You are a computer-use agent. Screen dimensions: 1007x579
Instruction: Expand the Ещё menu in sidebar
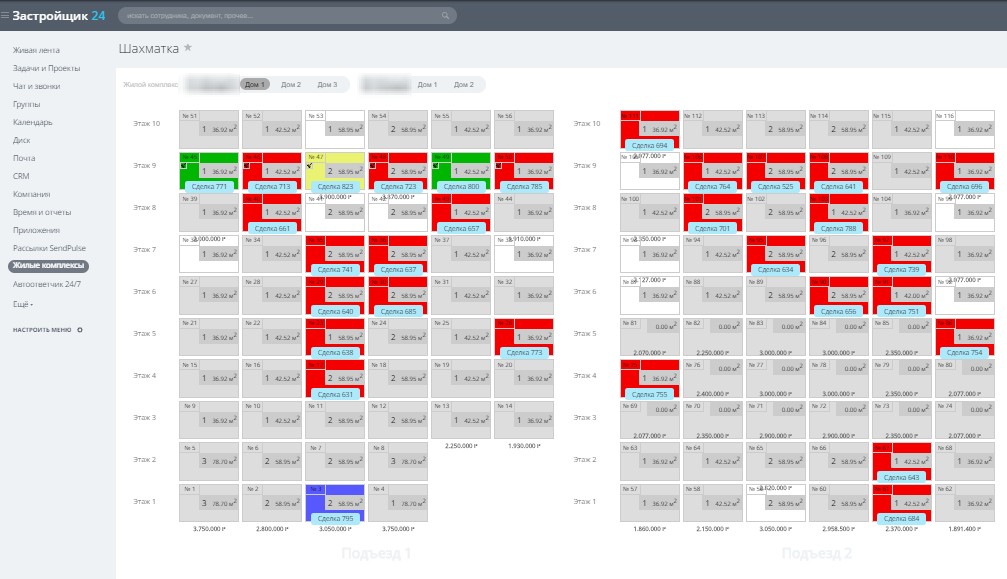pos(23,304)
